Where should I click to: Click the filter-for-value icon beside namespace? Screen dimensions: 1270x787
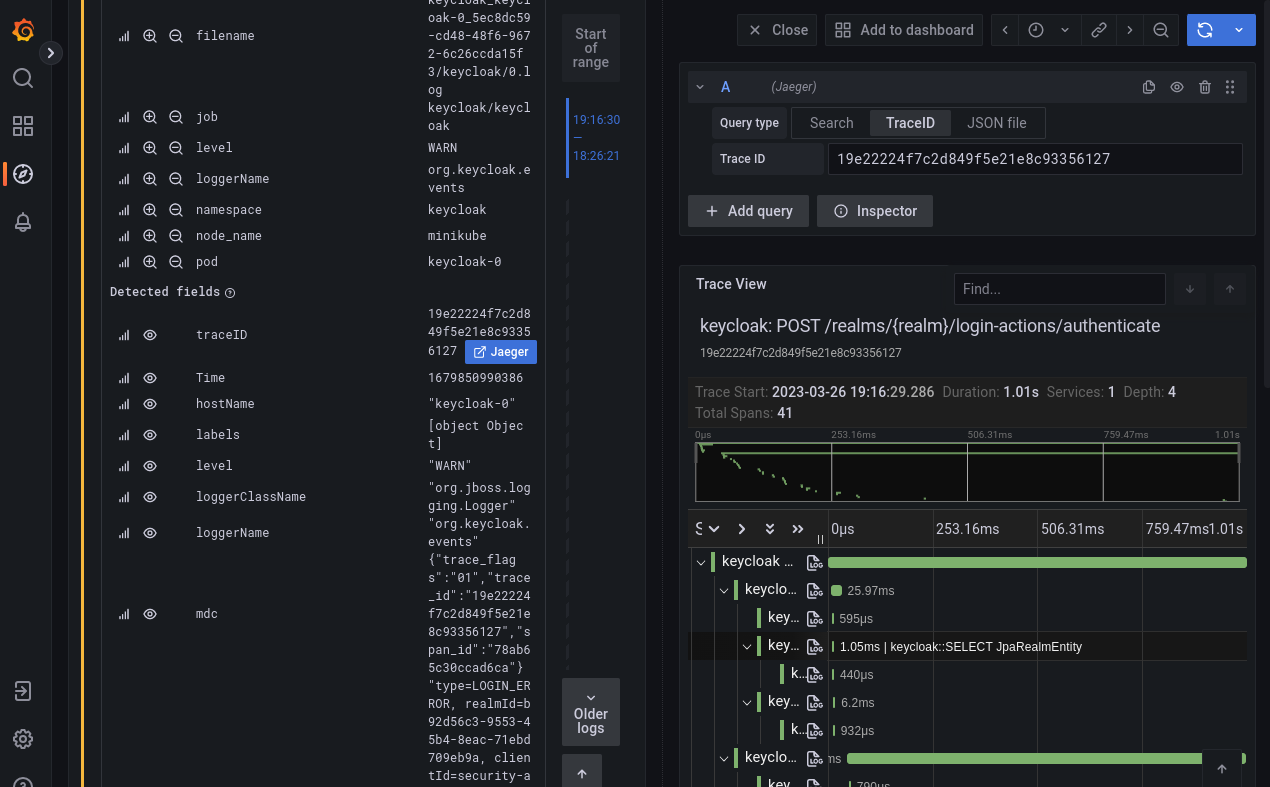click(x=150, y=210)
